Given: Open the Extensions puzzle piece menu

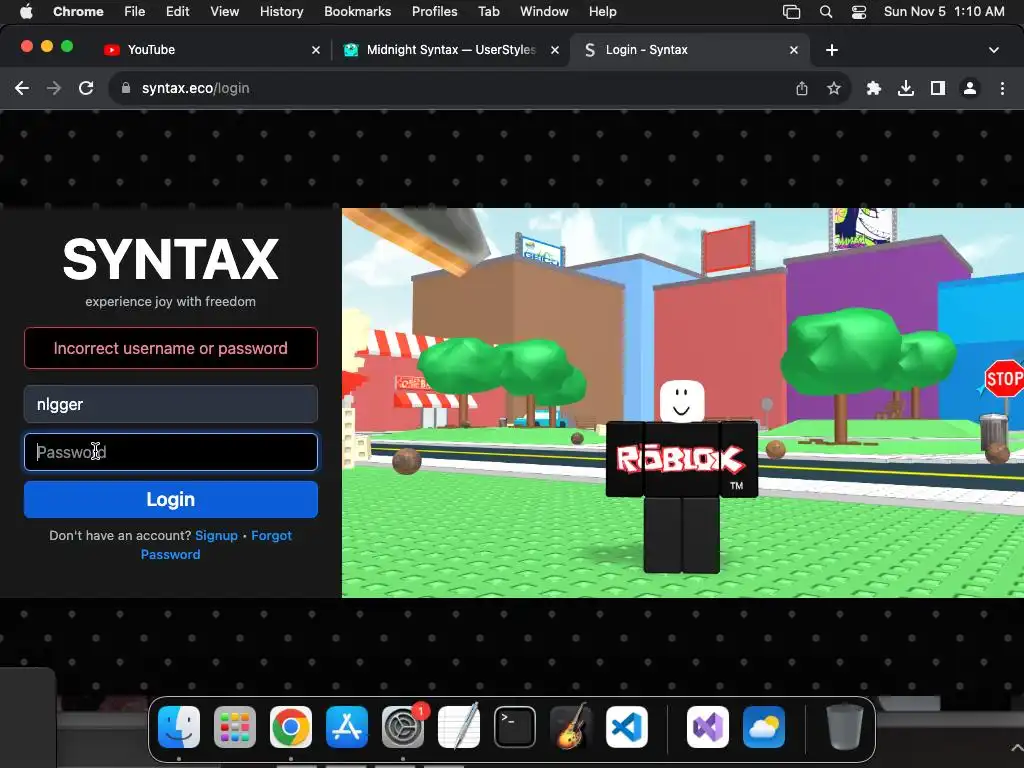Looking at the screenshot, I should [873, 88].
